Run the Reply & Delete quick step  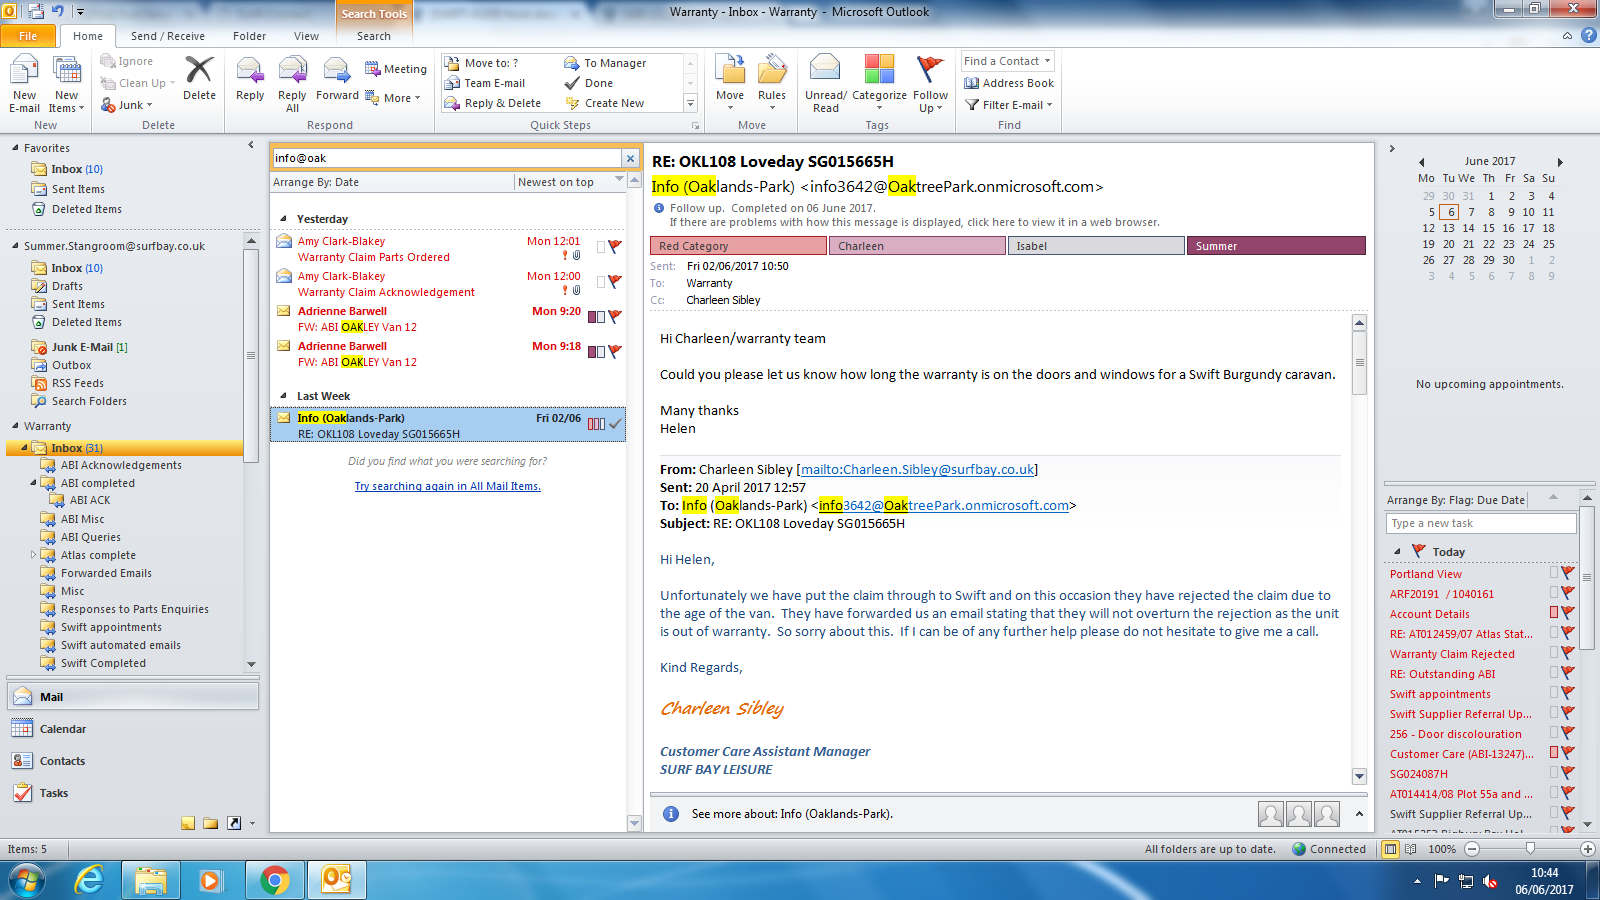tap(493, 103)
